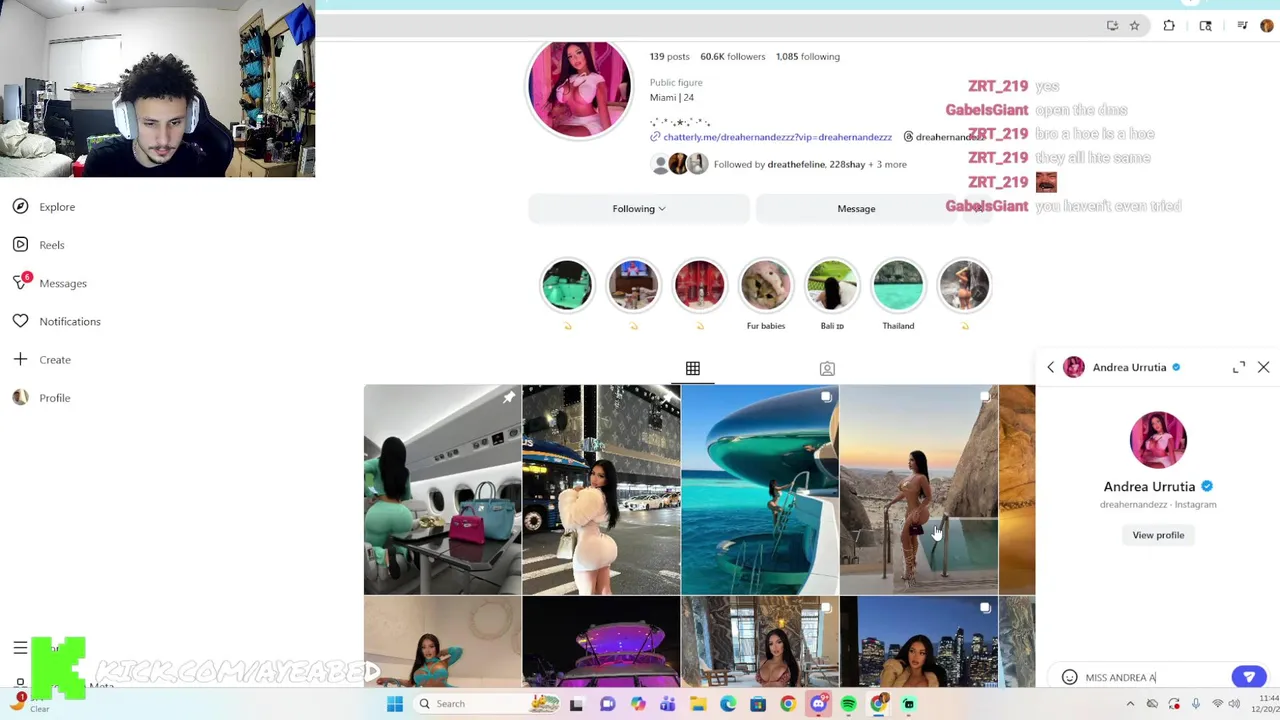This screenshot has height=720, width=1280.
Task: View the 60.6K followers list
Action: pos(732,57)
